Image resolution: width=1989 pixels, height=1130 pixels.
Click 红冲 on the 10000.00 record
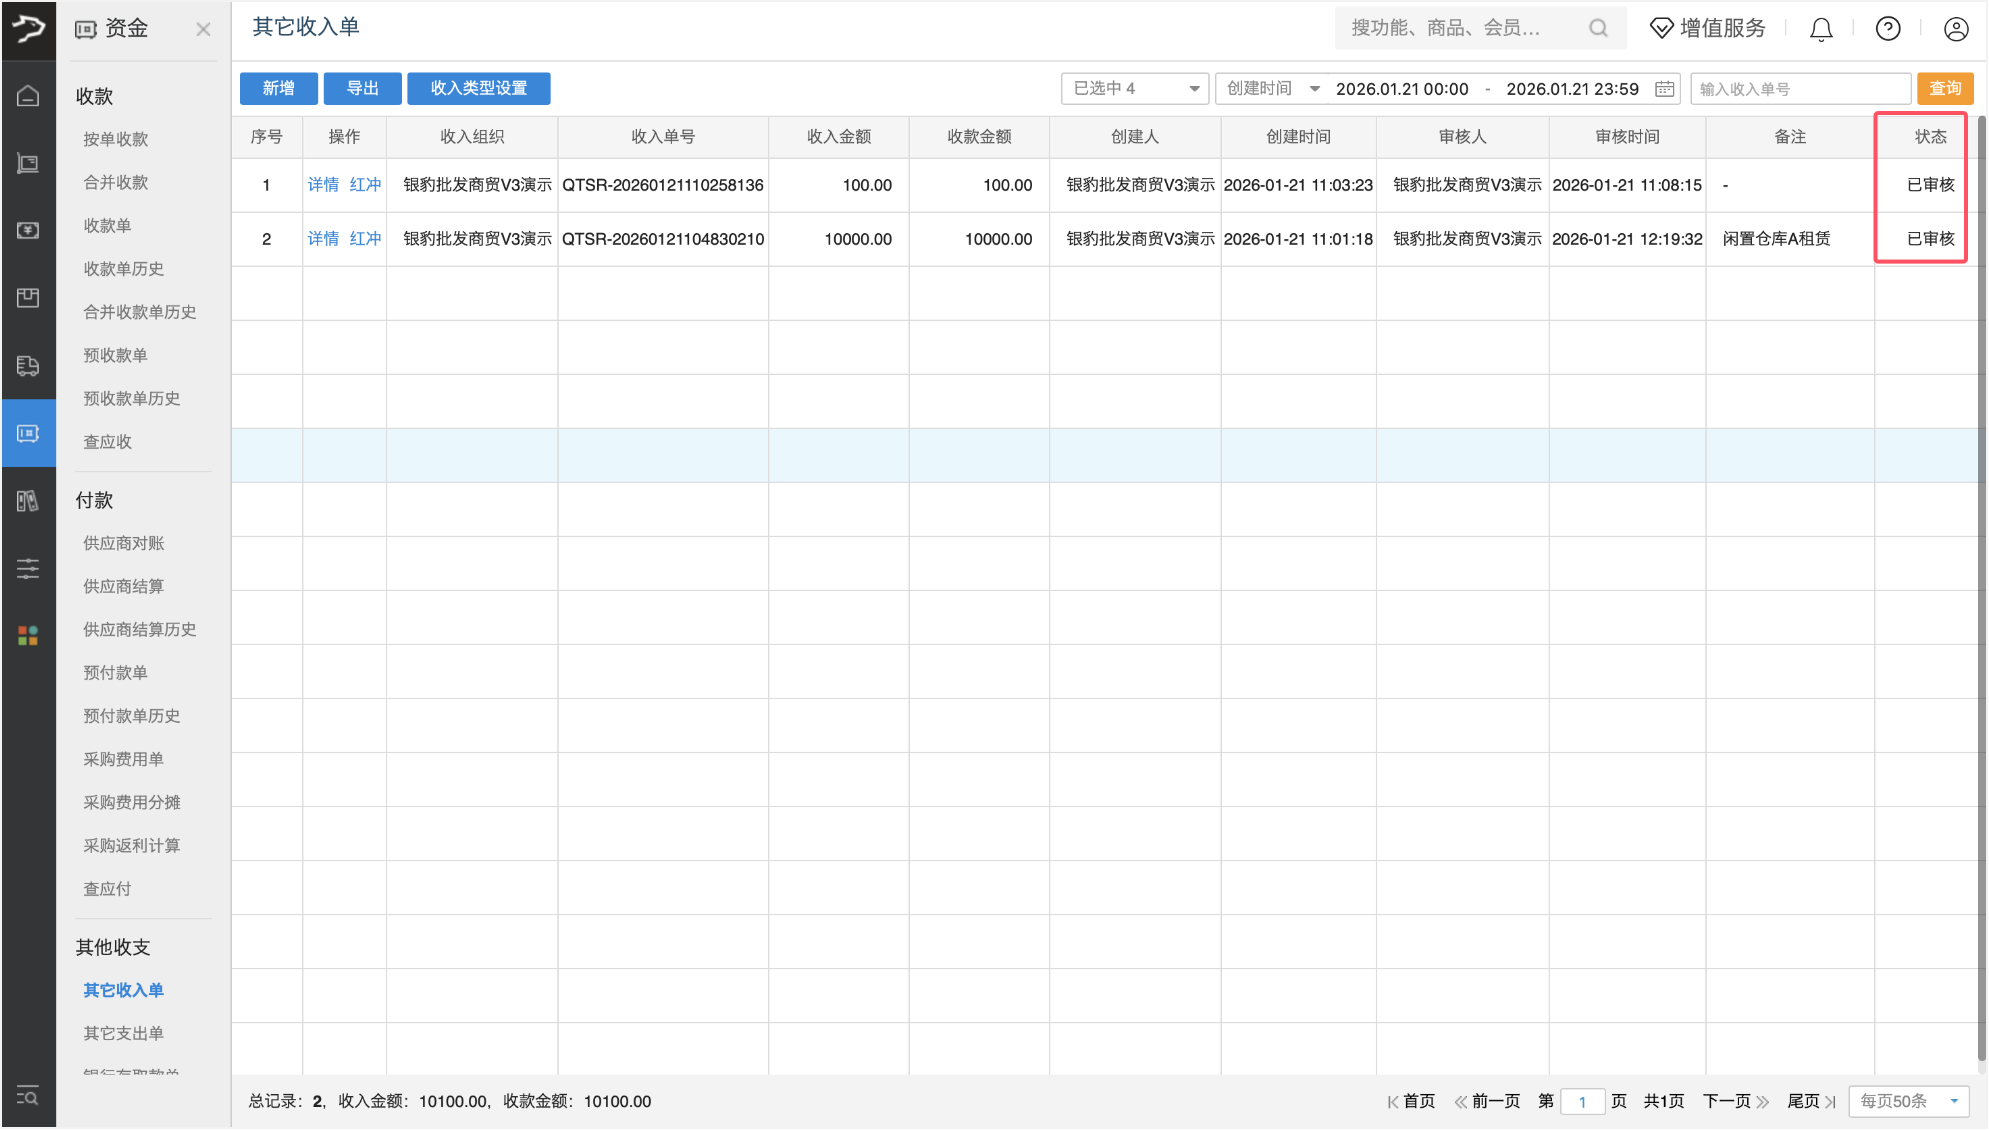pyautogui.click(x=365, y=239)
